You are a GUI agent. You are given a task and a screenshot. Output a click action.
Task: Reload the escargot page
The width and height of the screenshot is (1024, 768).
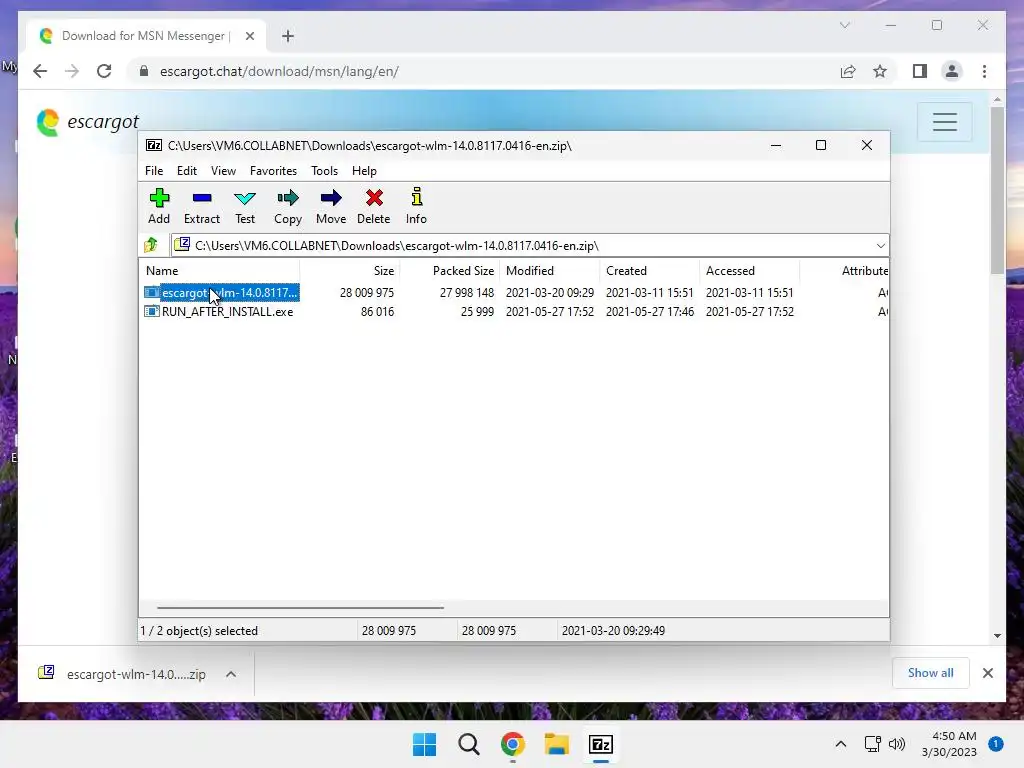[104, 71]
